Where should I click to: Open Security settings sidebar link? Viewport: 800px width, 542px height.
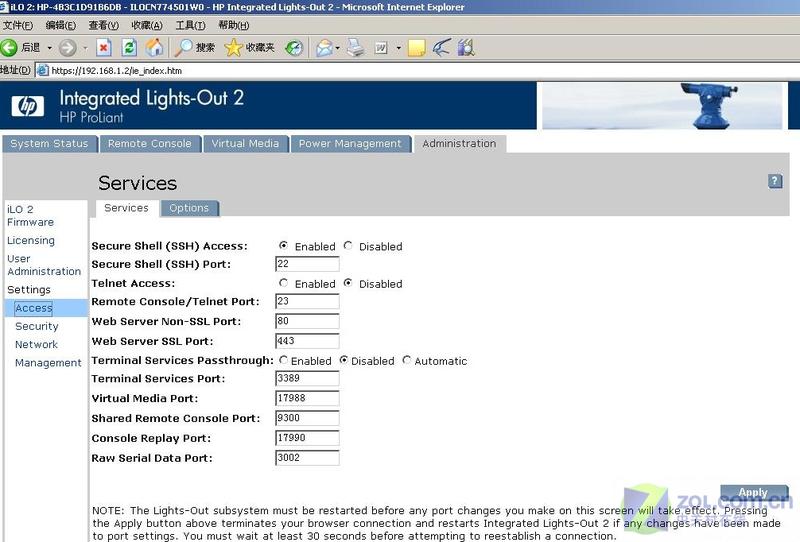[37, 326]
